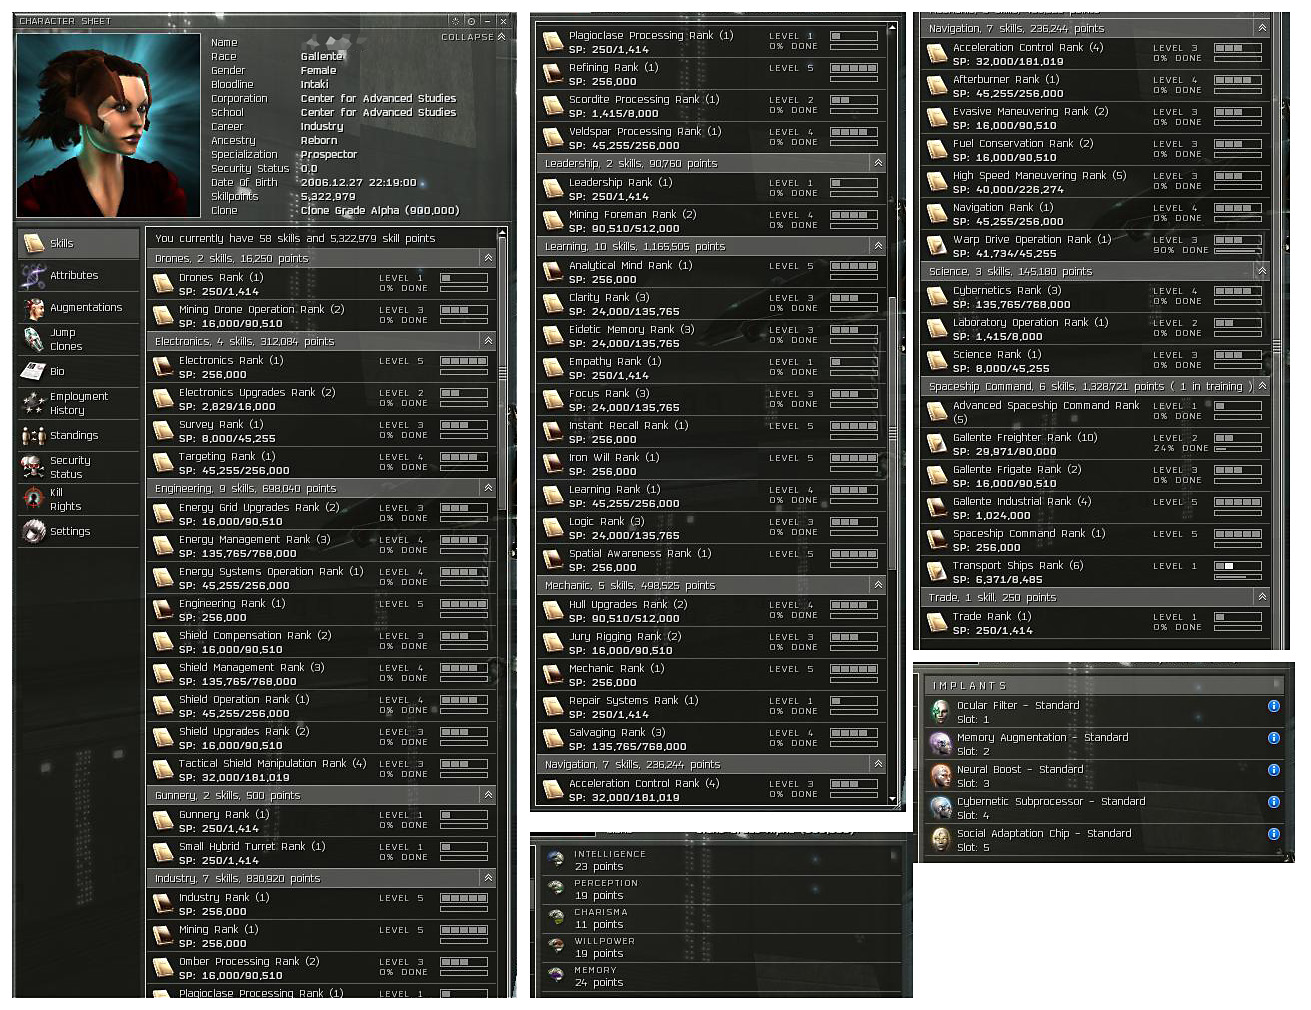The height and width of the screenshot is (1010, 1311).
Task: Select the Refining Rank (1) skill
Action: click(712, 74)
